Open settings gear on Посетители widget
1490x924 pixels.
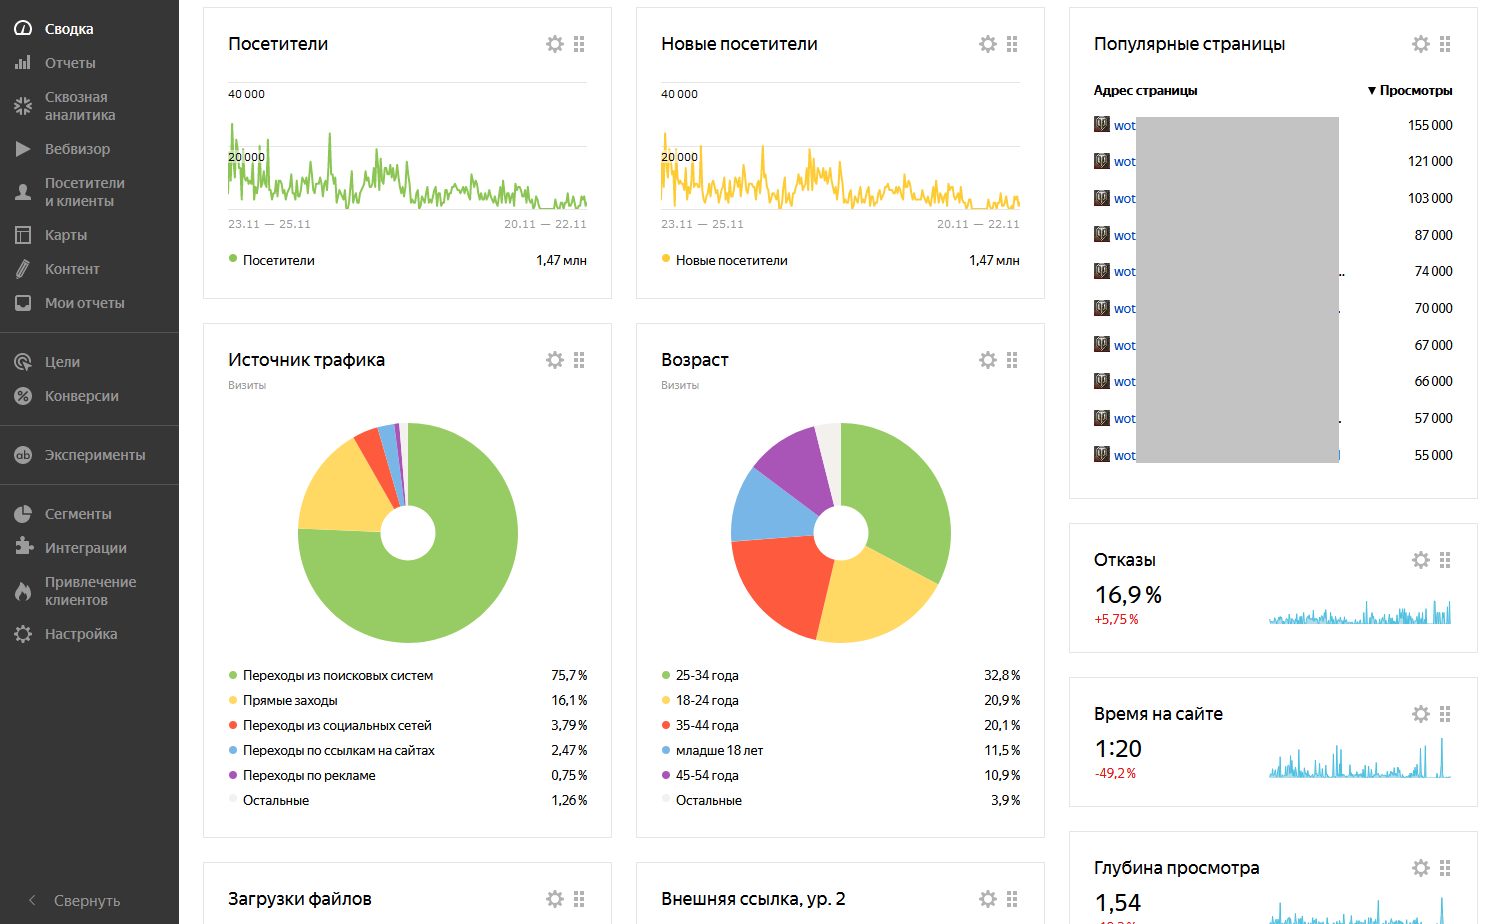(555, 44)
